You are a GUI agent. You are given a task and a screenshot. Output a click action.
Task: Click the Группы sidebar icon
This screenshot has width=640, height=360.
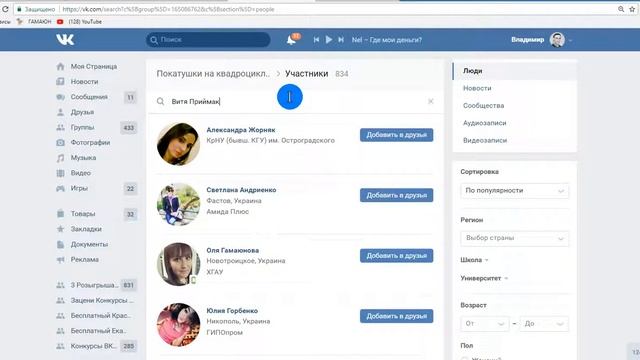[60, 127]
